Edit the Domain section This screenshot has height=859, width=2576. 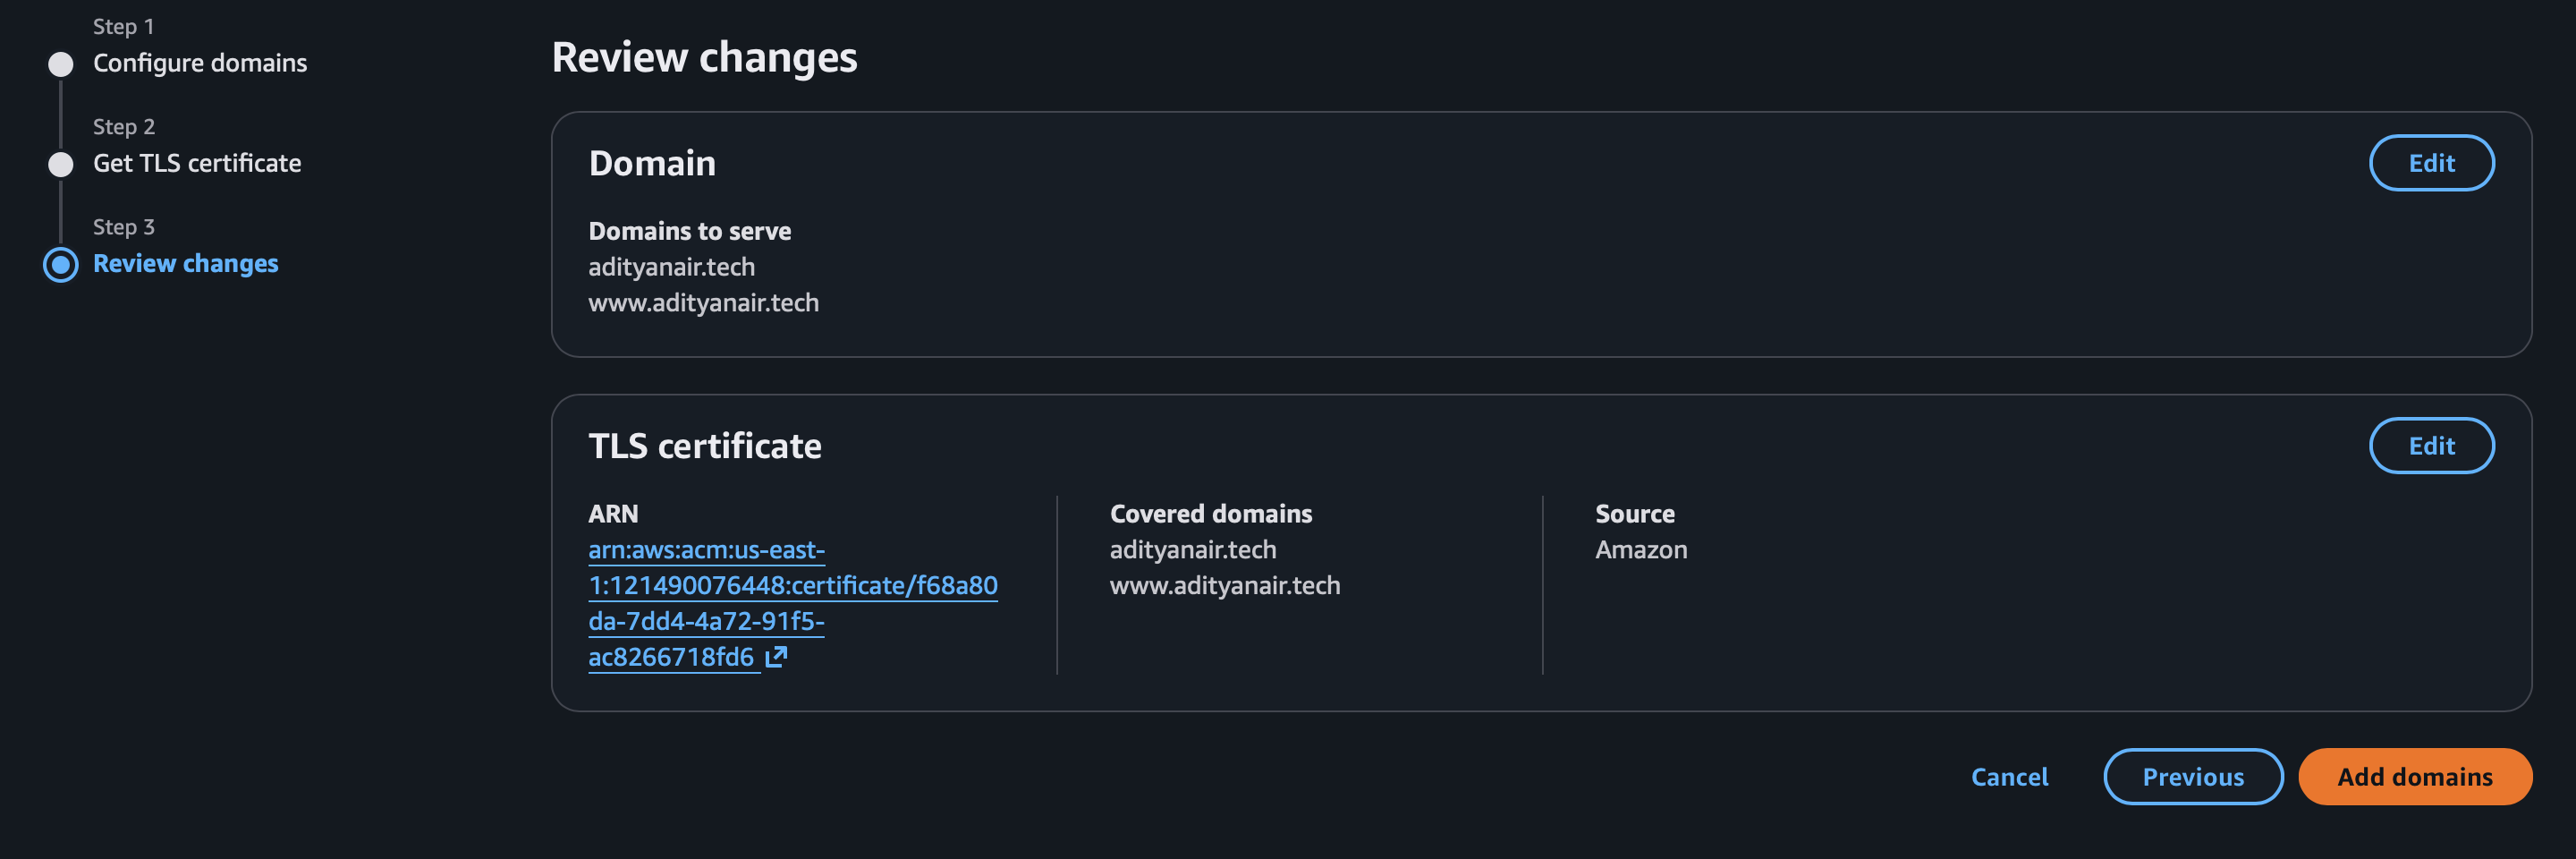2430,163
